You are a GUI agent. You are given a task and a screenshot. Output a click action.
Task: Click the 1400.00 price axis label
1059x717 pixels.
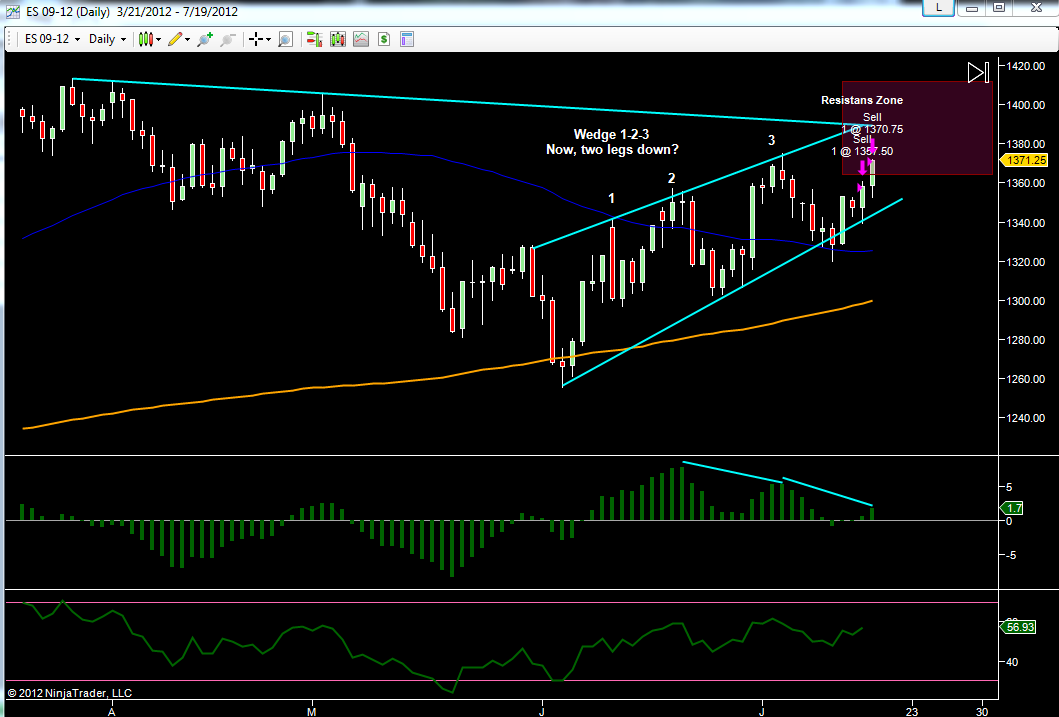tap(1025, 105)
